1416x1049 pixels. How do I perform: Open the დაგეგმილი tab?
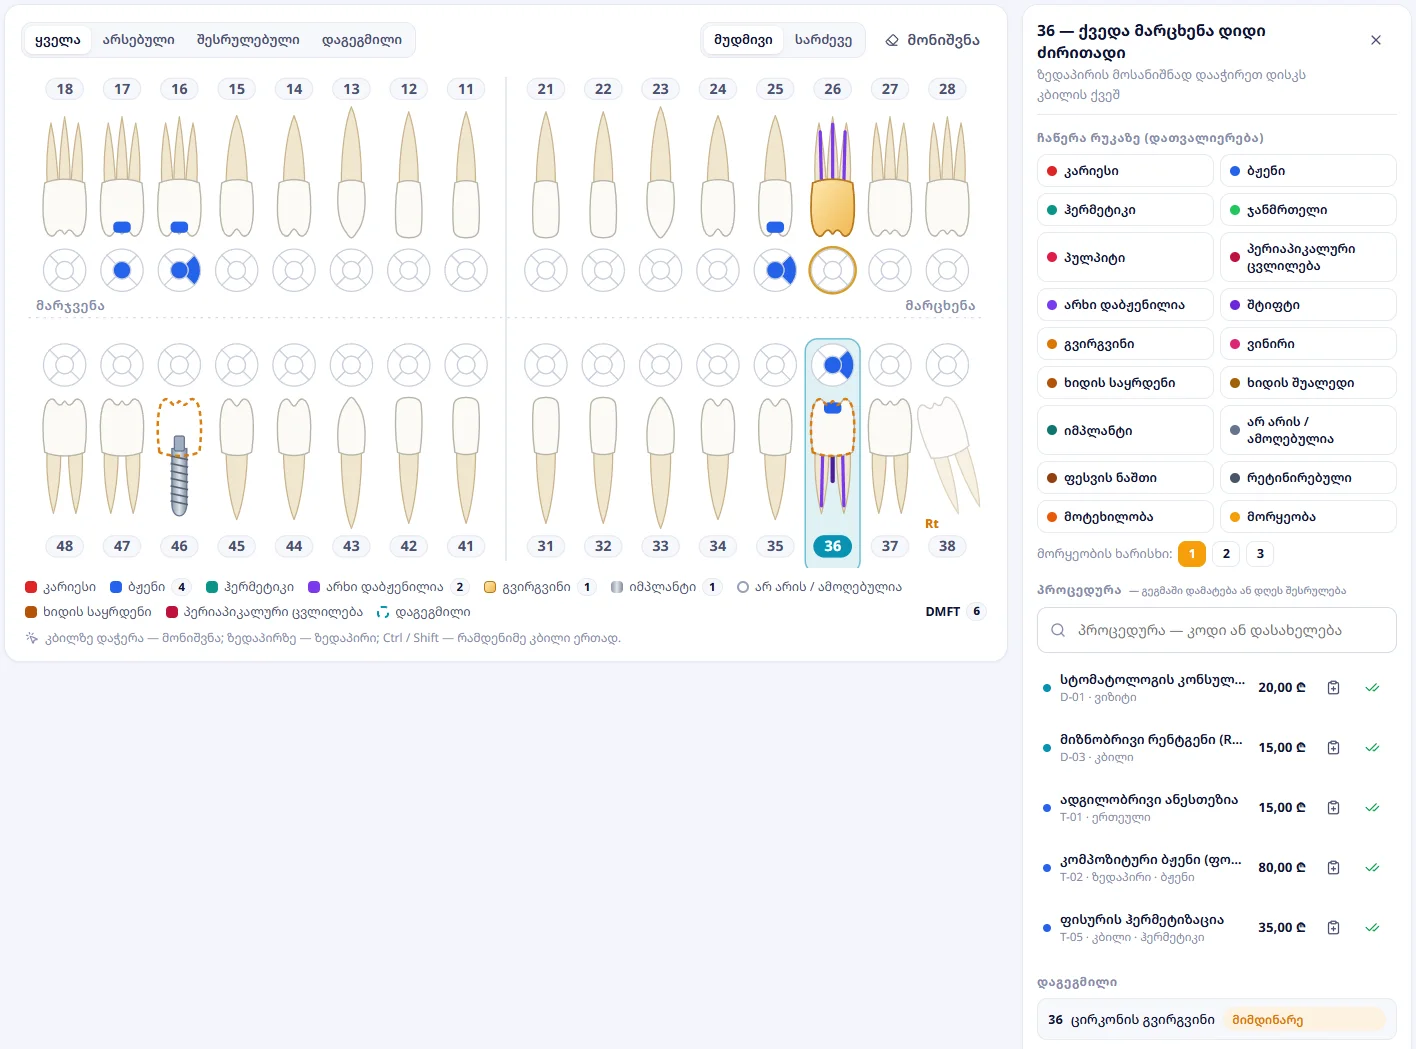(362, 40)
